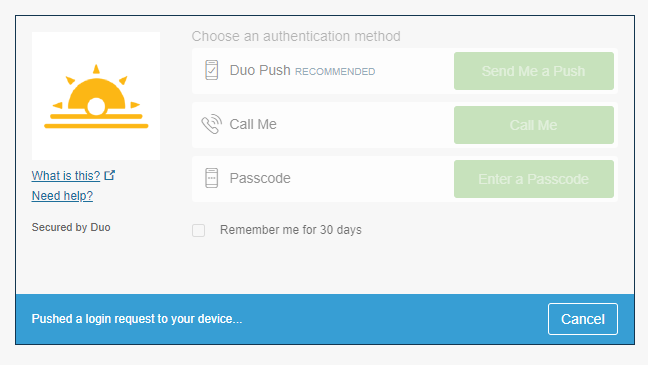Click the "Remember me for 30 days" label text

291,230
